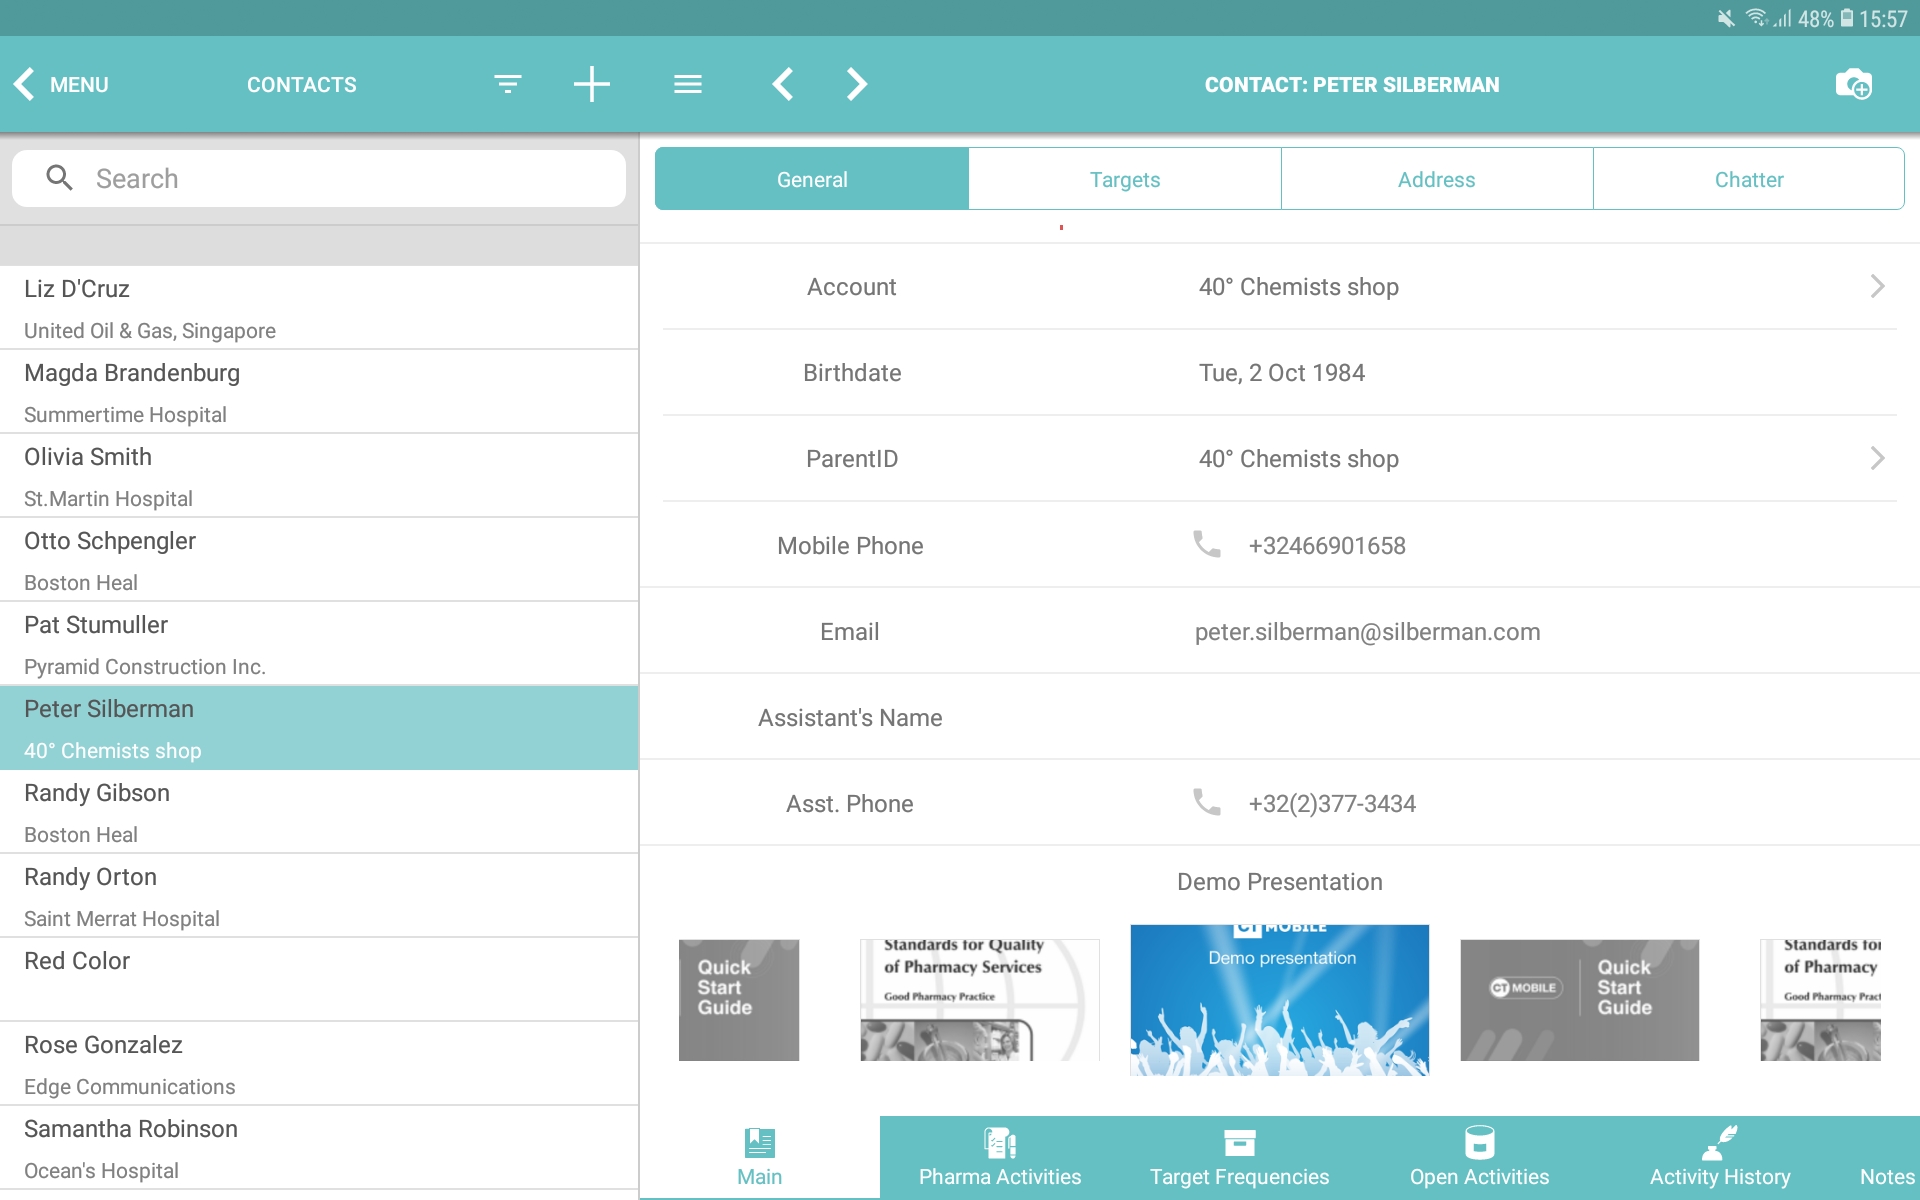Switch to the Targets tab
The height and width of the screenshot is (1200, 1920).
1125,180
